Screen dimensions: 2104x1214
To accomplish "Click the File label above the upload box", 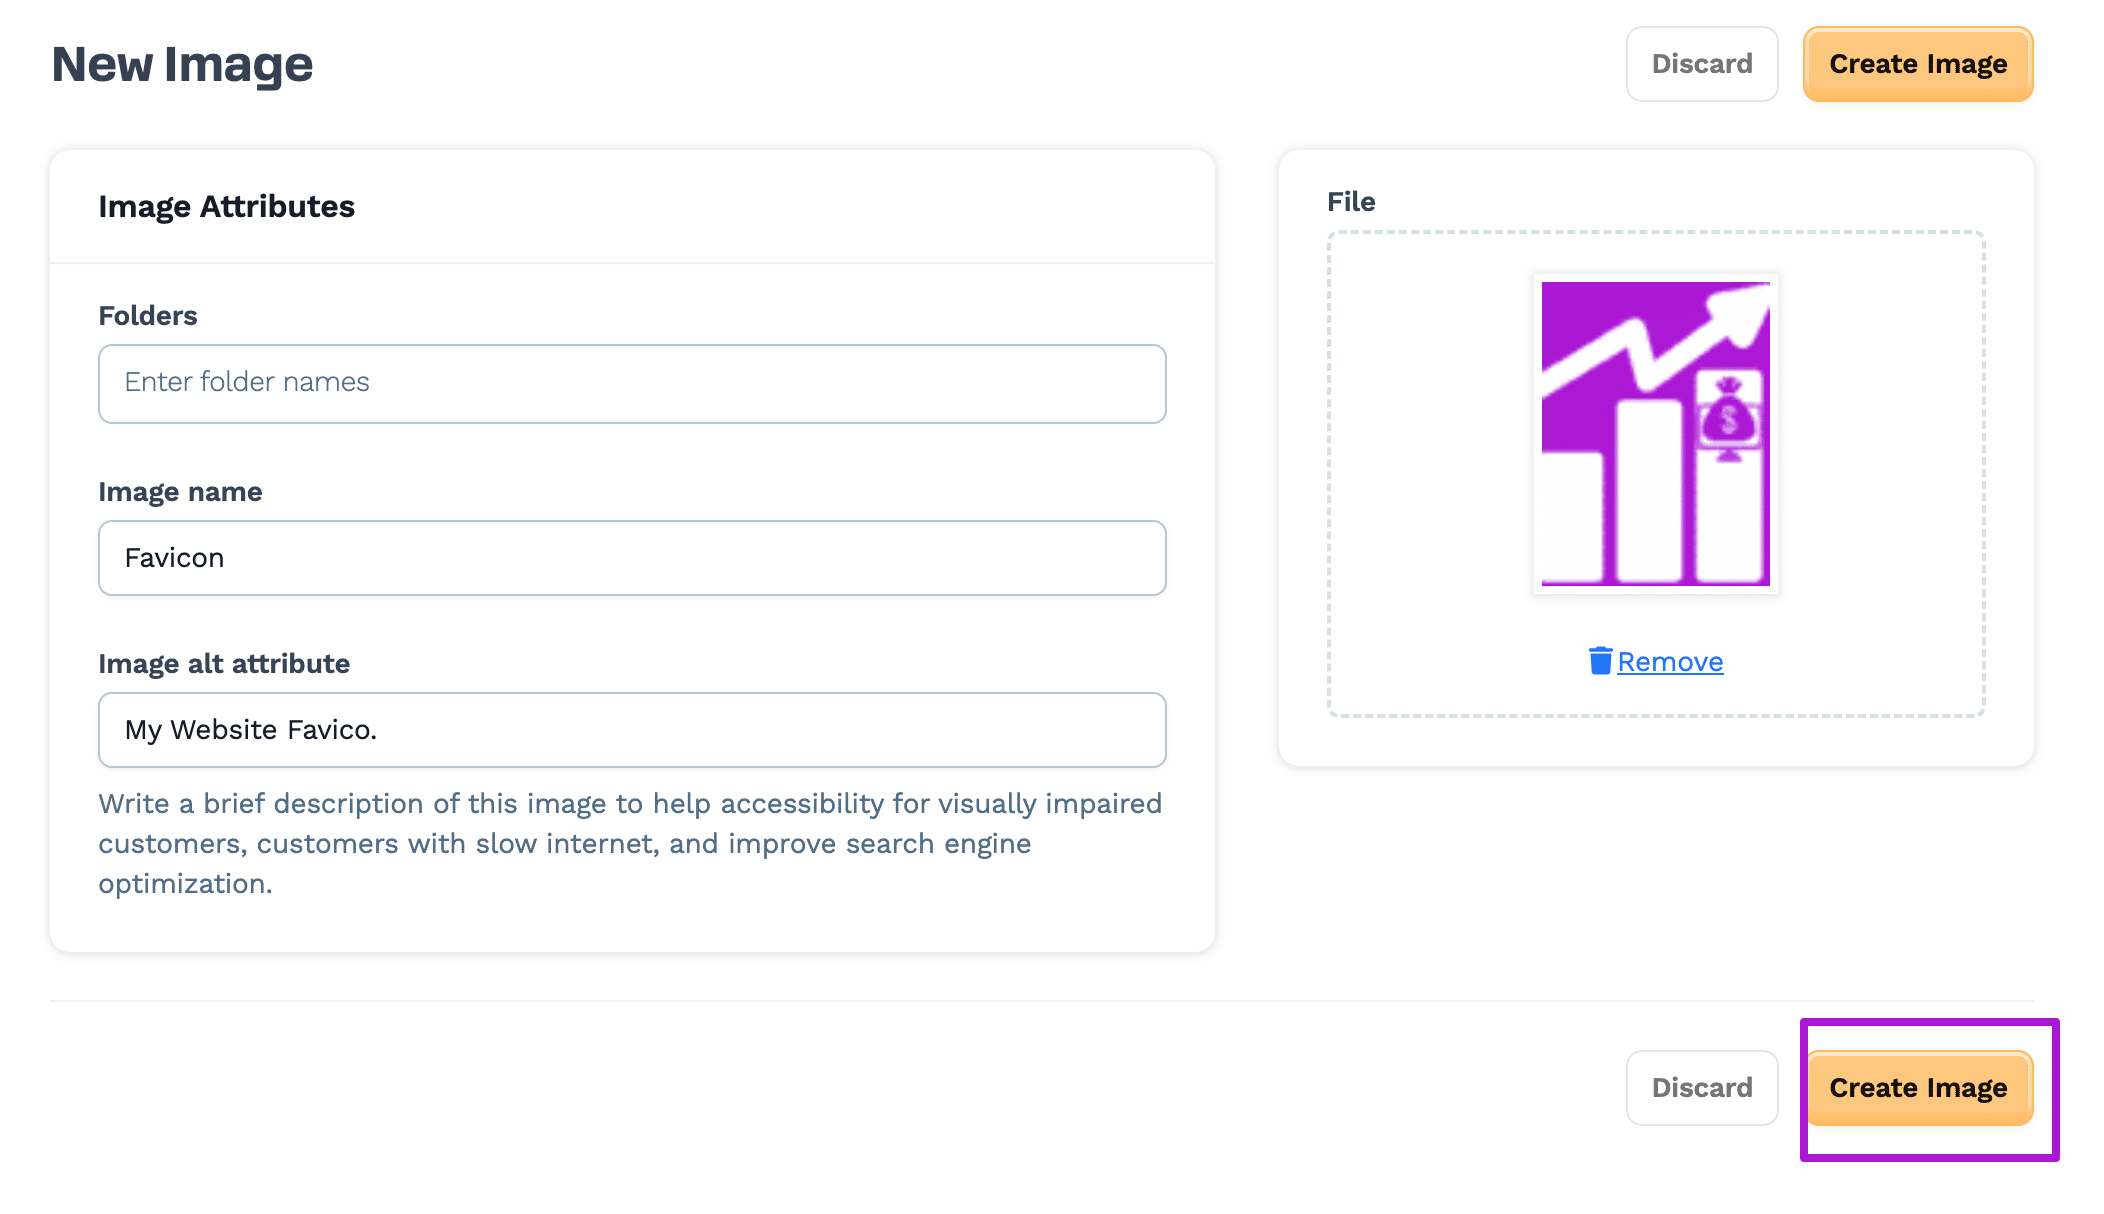I will tap(1351, 201).
